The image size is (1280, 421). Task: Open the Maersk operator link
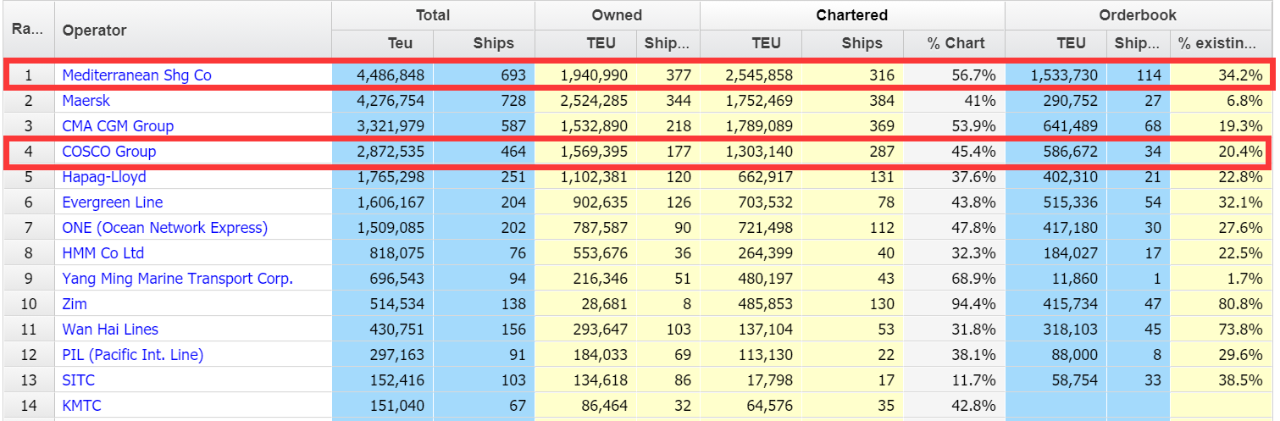tap(86, 101)
